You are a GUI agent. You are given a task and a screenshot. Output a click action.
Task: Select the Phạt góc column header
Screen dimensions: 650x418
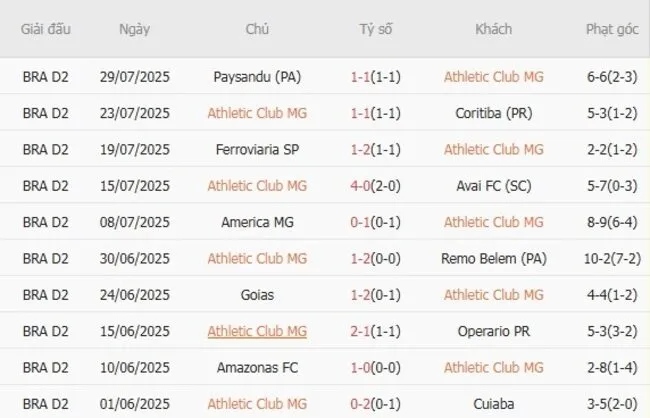tap(613, 29)
